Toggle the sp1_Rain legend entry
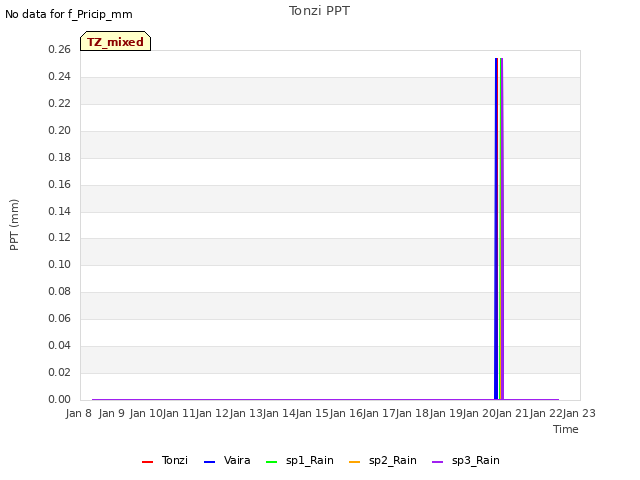Viewport: 640px width, 480px height. pyautogui.click(x=300, y=460)
